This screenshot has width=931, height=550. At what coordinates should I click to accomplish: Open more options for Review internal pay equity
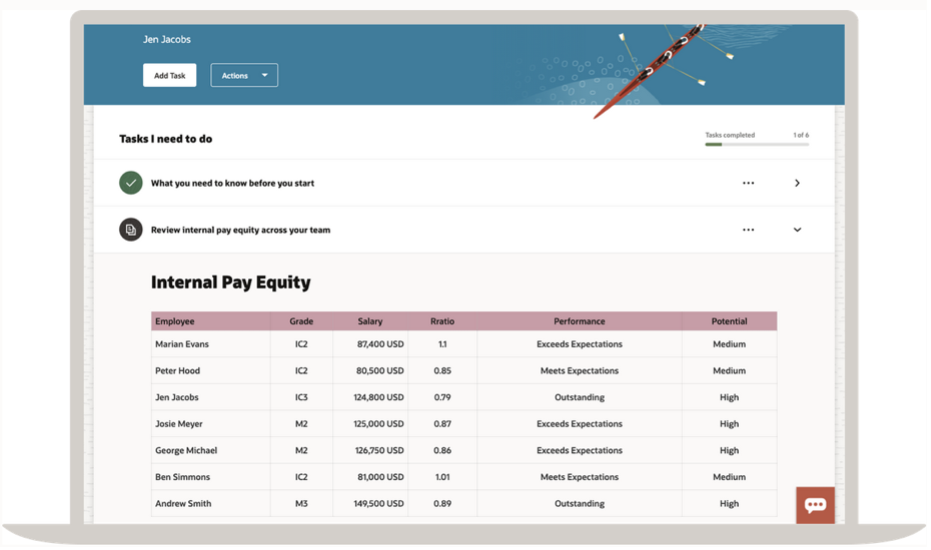coord(748,230)
